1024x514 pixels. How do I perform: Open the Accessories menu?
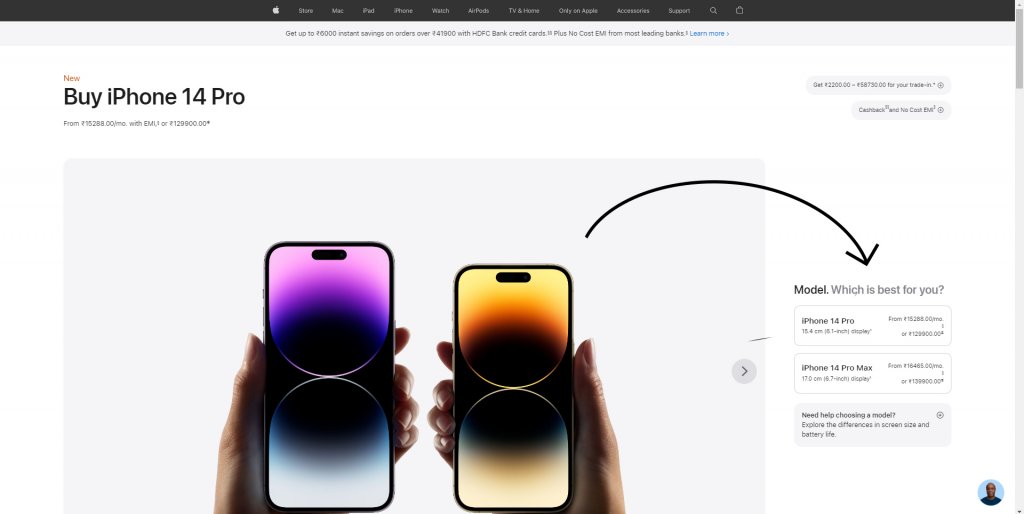[633, 10]
